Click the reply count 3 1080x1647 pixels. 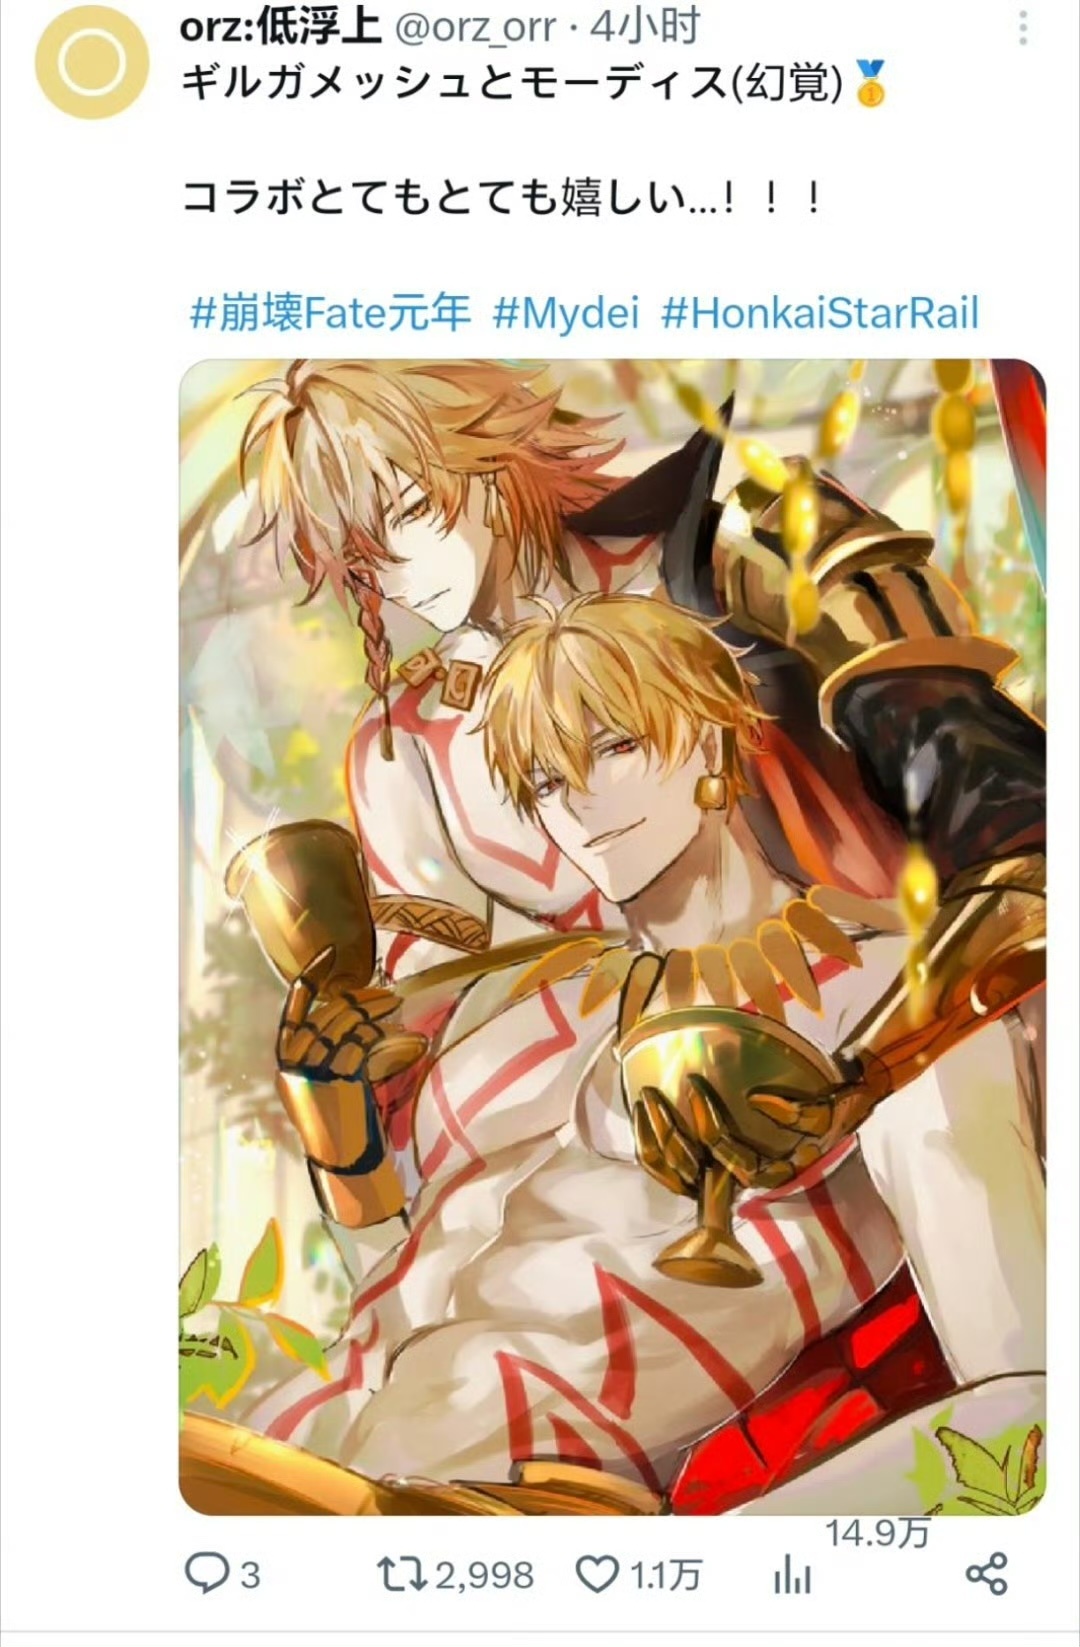pyautogui.click(x=250, y=1576)
